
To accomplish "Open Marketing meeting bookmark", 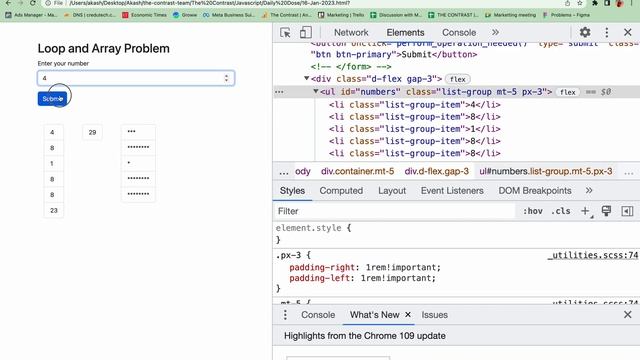I will (510, 15).
